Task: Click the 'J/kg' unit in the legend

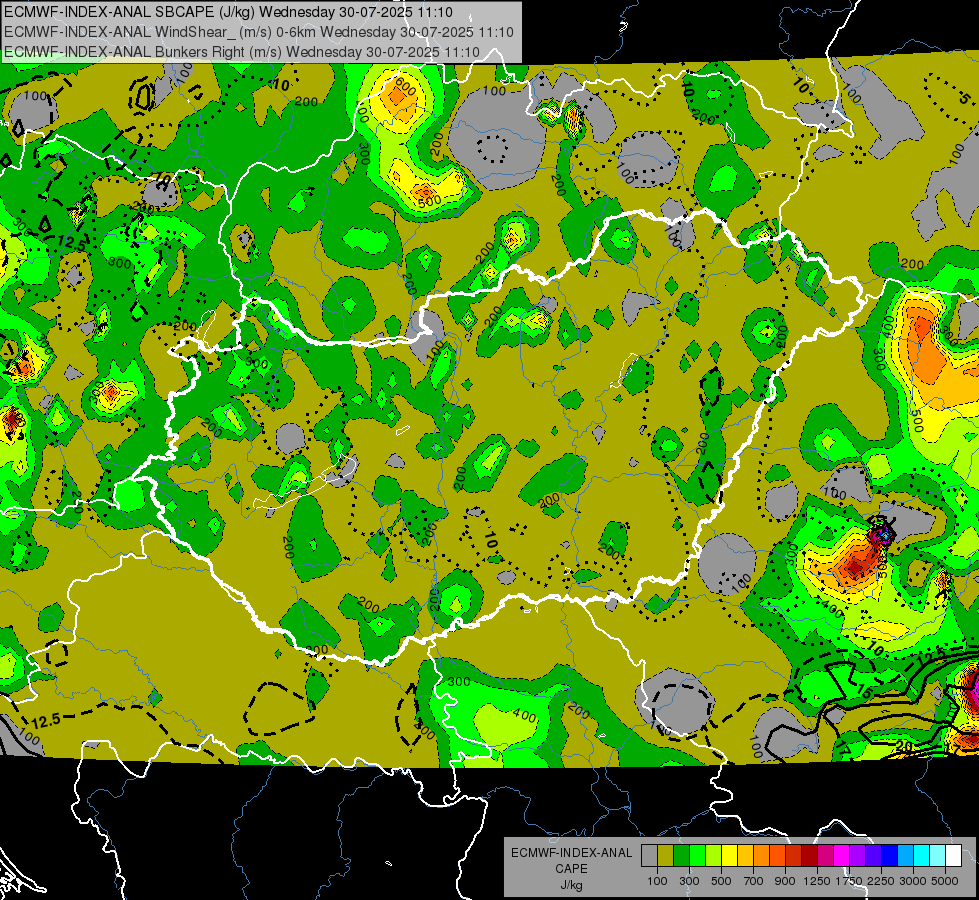Action: point(571,885)
